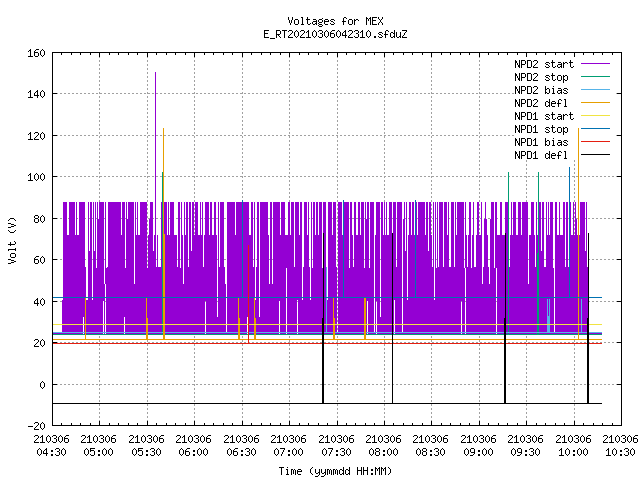Click the x-axis tick label 210306 06:00
This screenshot has height=480, width=640.
click(193, 446)
